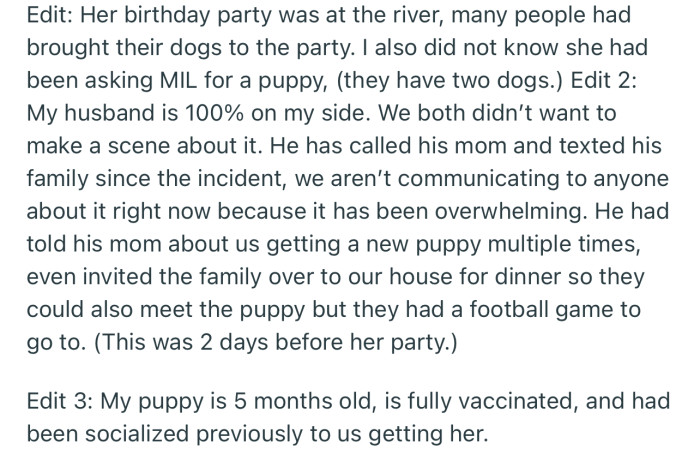Click the word "Edit:" at the start
Screen dimensions: 700x455
click(x=50, y=15)
